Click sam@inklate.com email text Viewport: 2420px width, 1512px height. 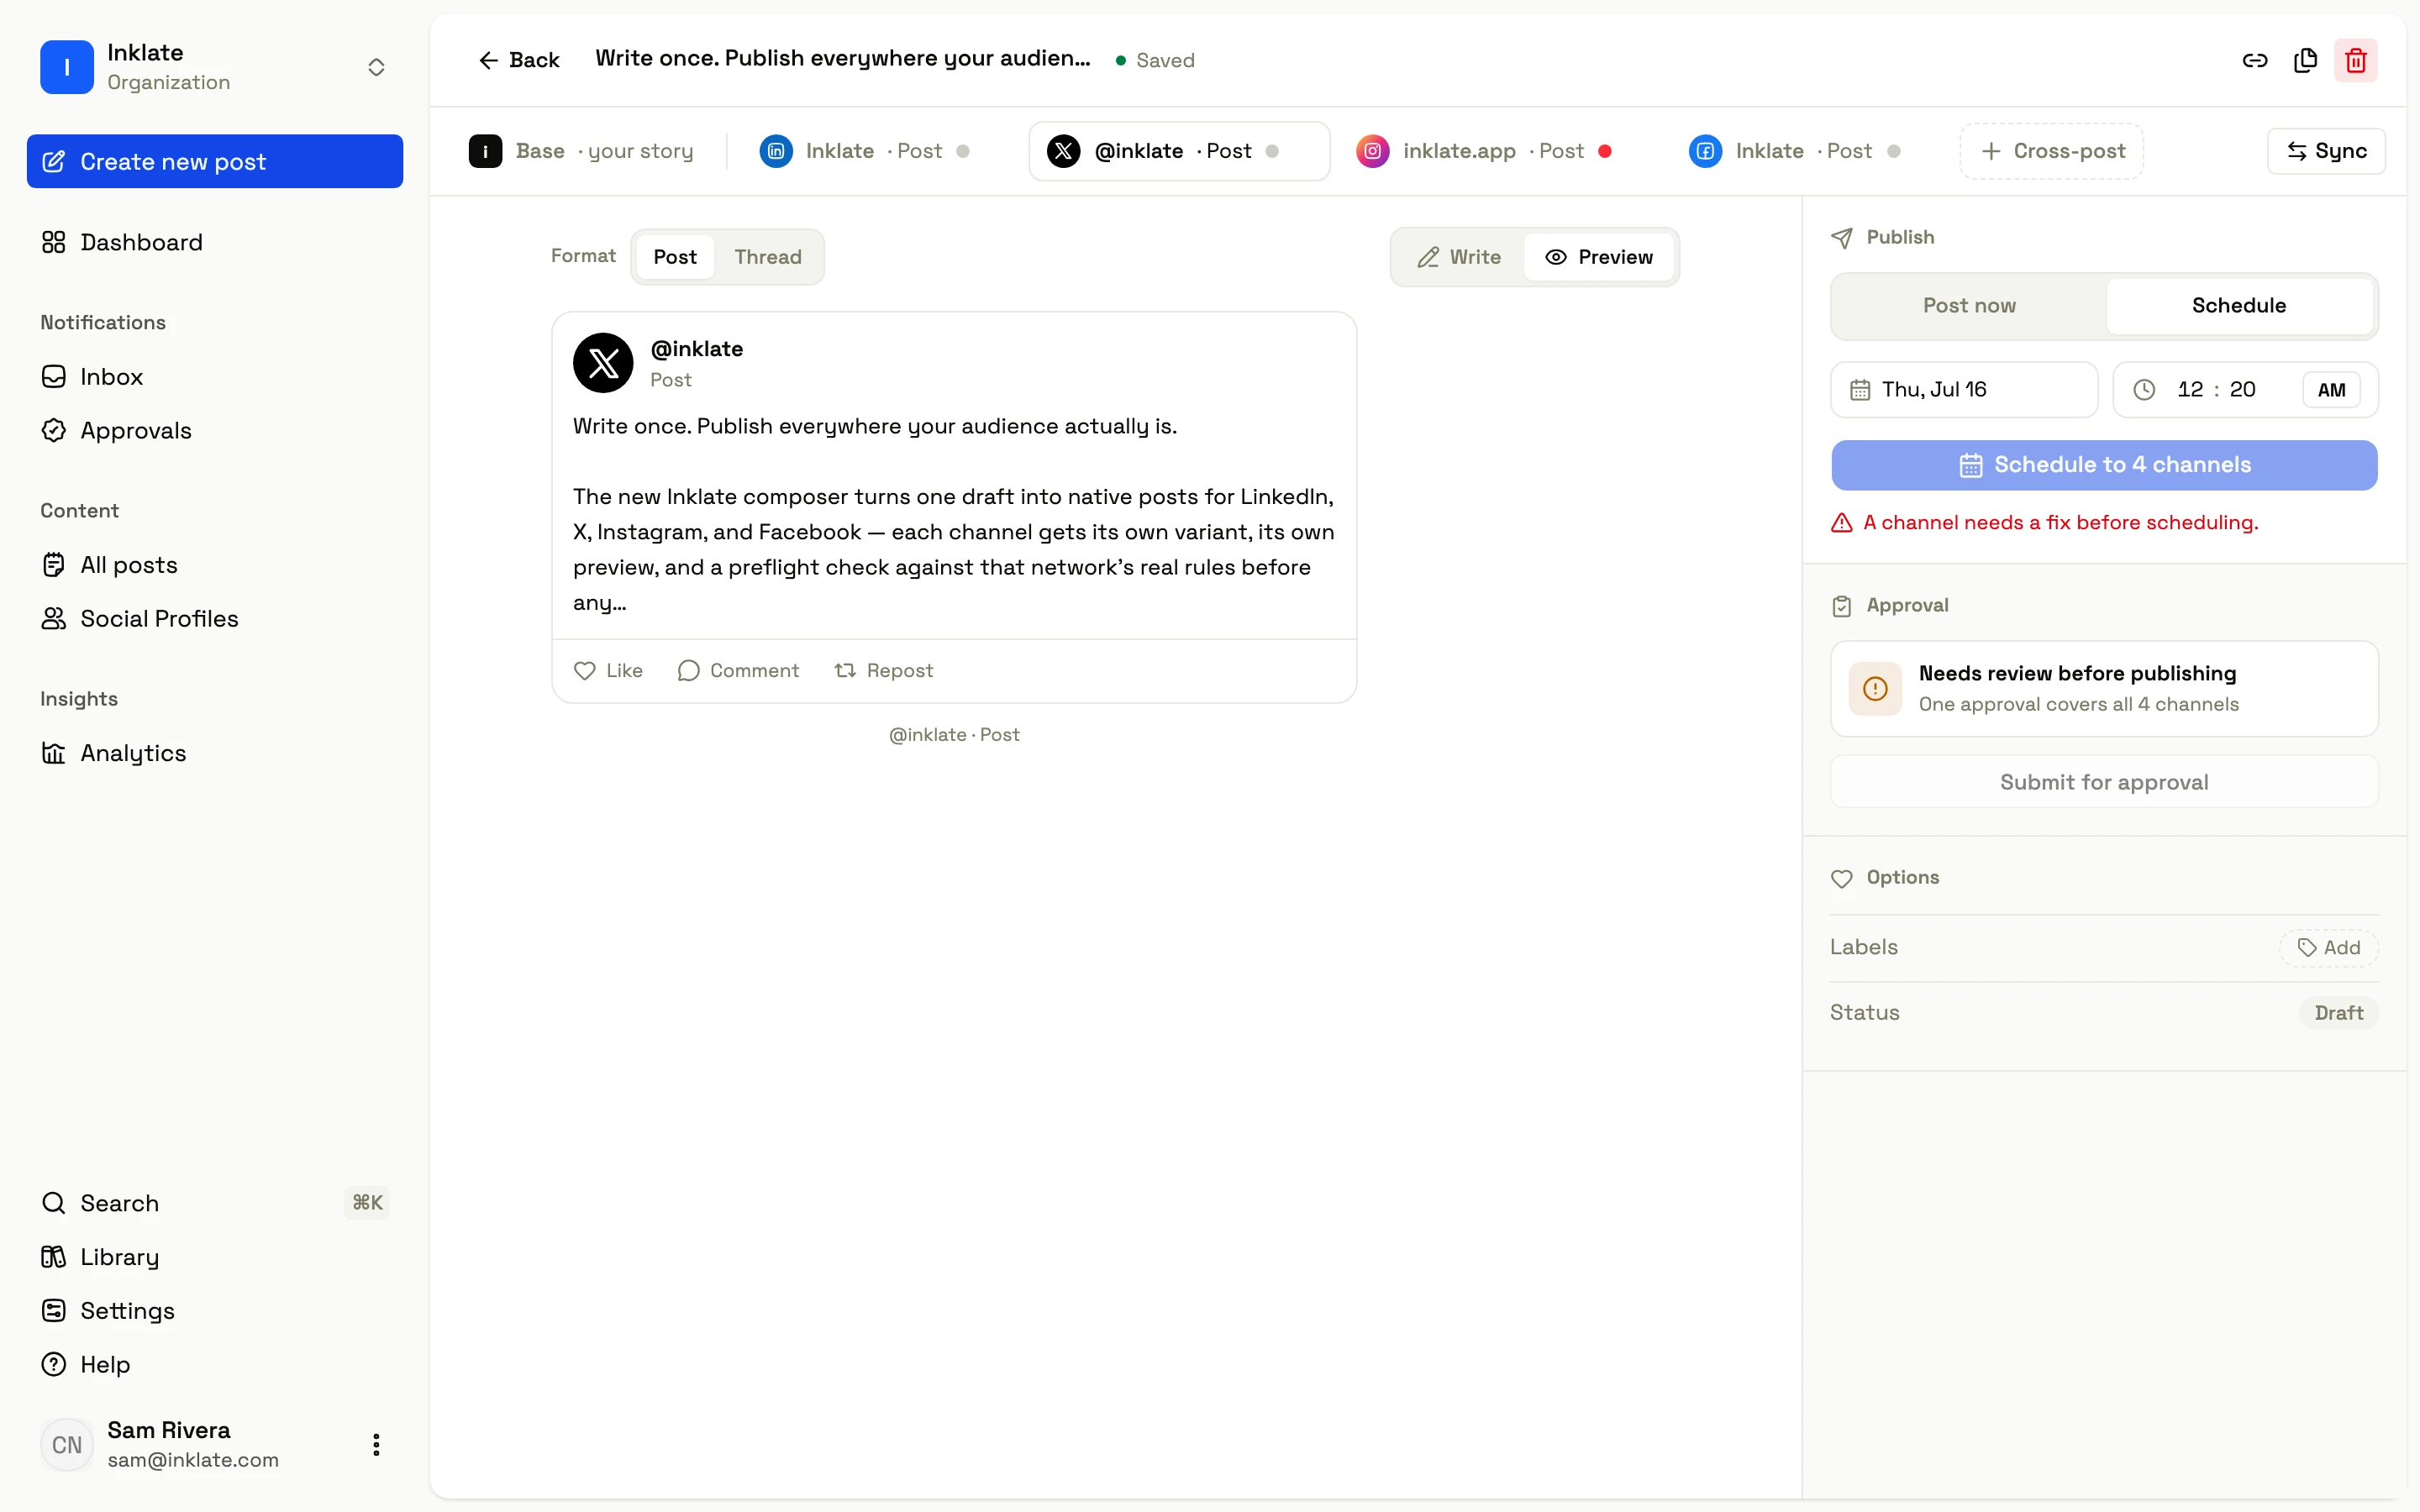193,1460
